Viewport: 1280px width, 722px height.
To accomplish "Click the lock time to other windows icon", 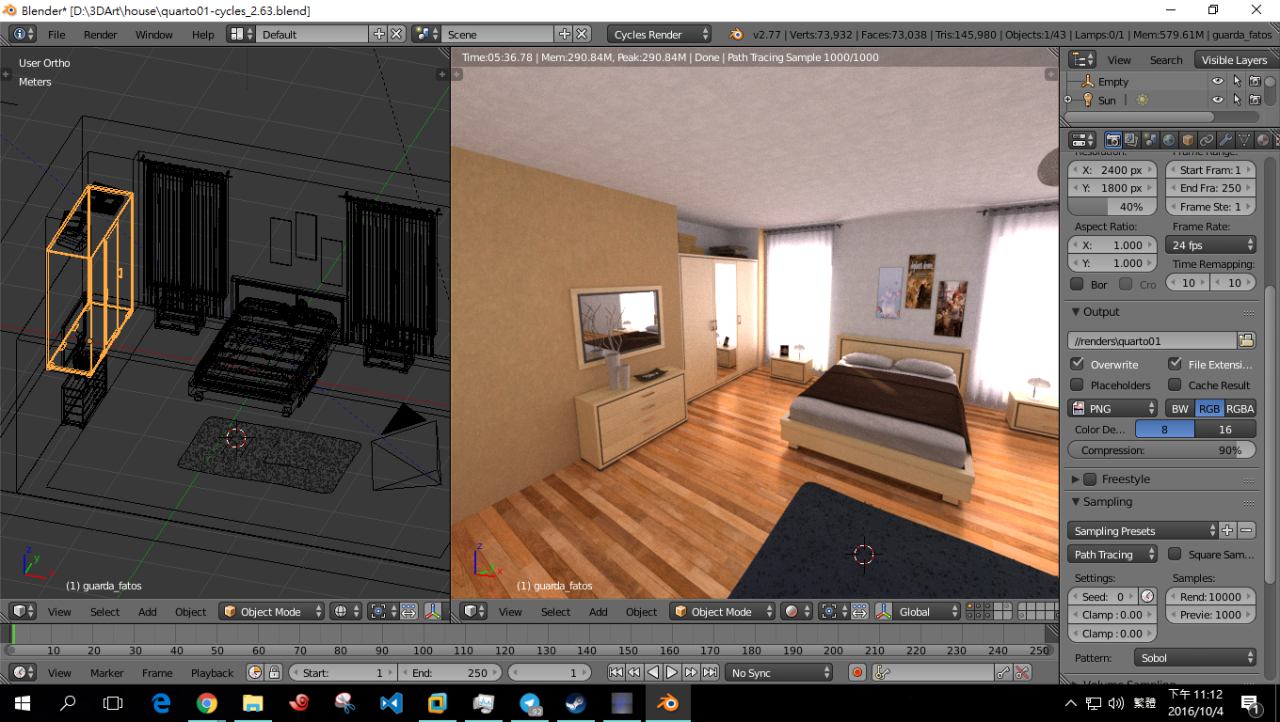I will click(275, 673).
